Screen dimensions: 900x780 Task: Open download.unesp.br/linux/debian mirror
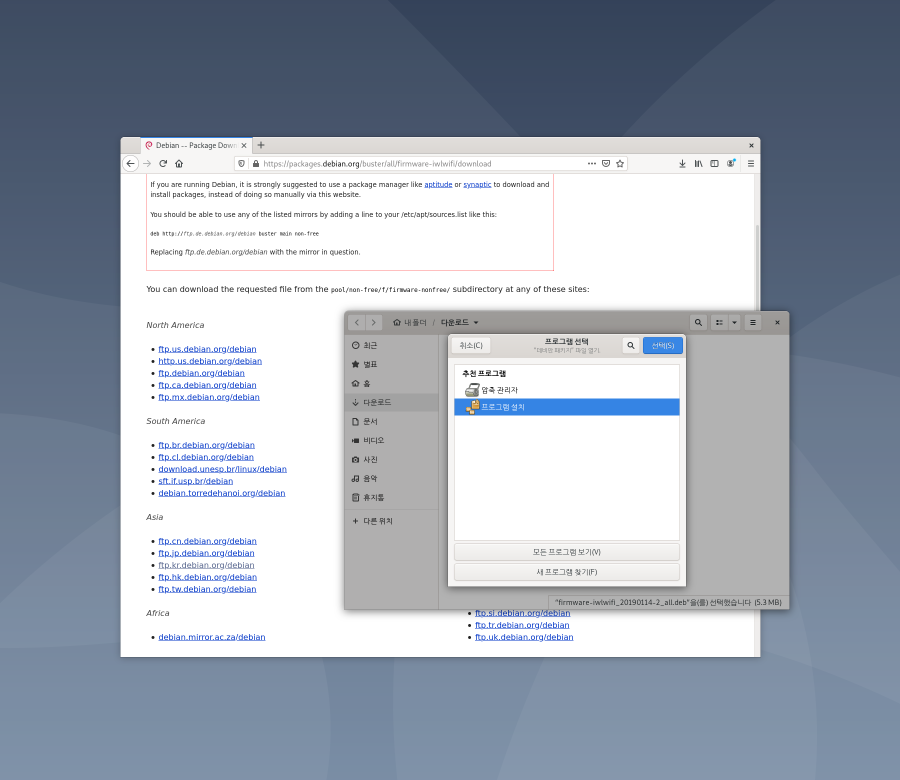[223, 469]
